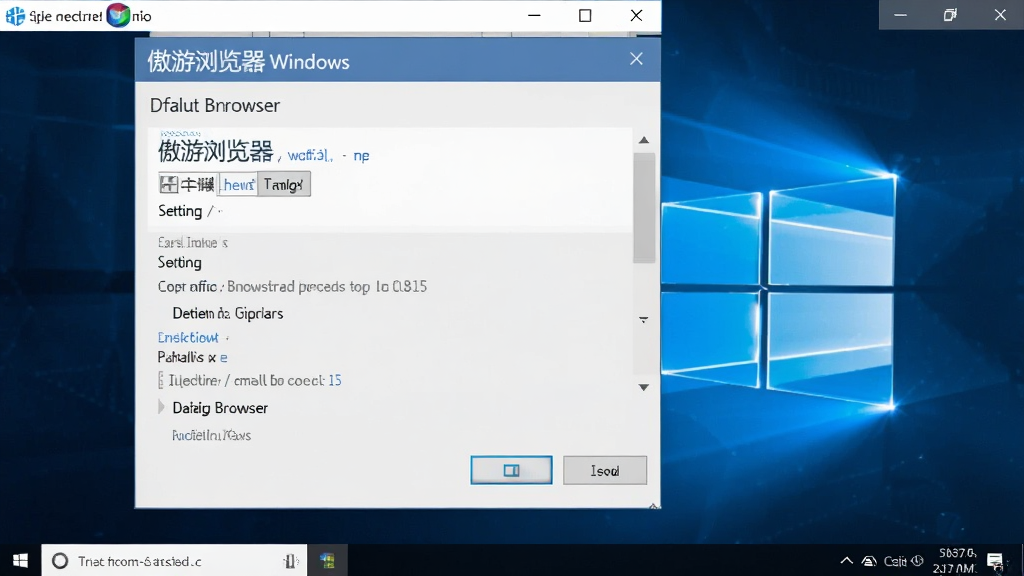Open the small dropdown arrow beside 'Detiem da Giprlars'
The height and width of the screenshot is (576, 1024).
tap(644, 320)
